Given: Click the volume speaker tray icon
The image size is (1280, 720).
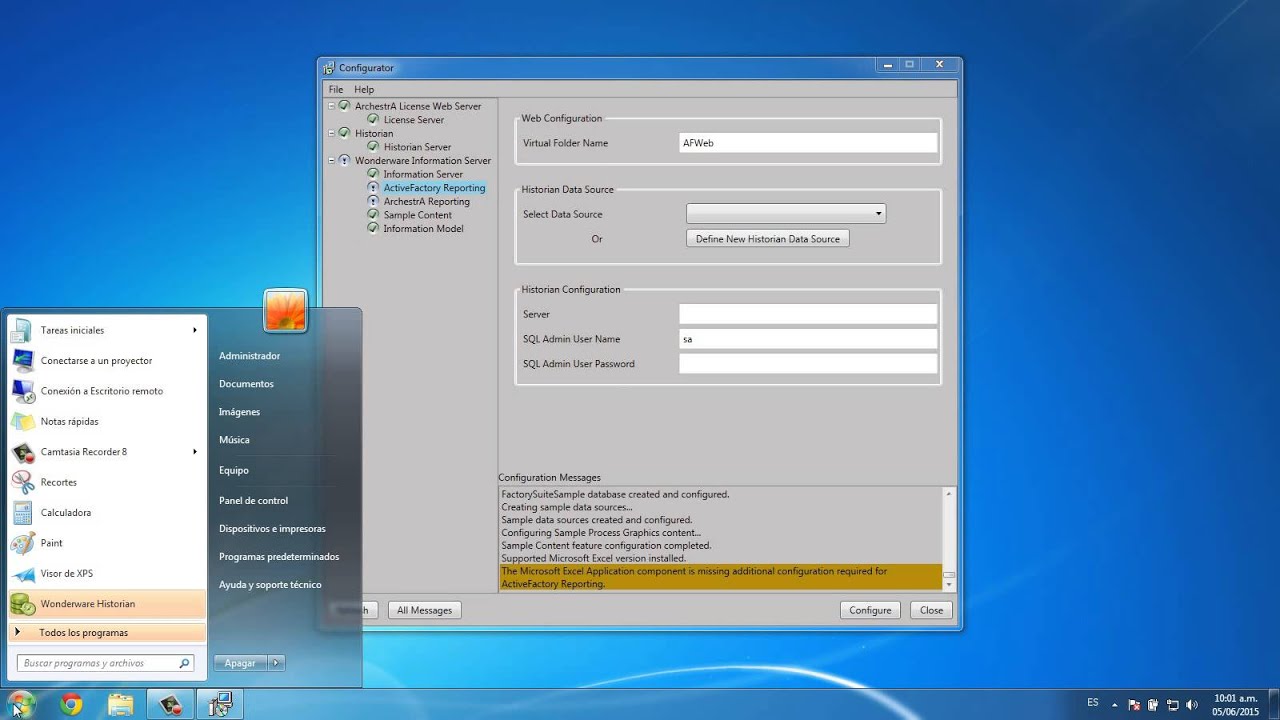Looking at the screenshot, I should pyautogui.click(x=1191, y=704).
